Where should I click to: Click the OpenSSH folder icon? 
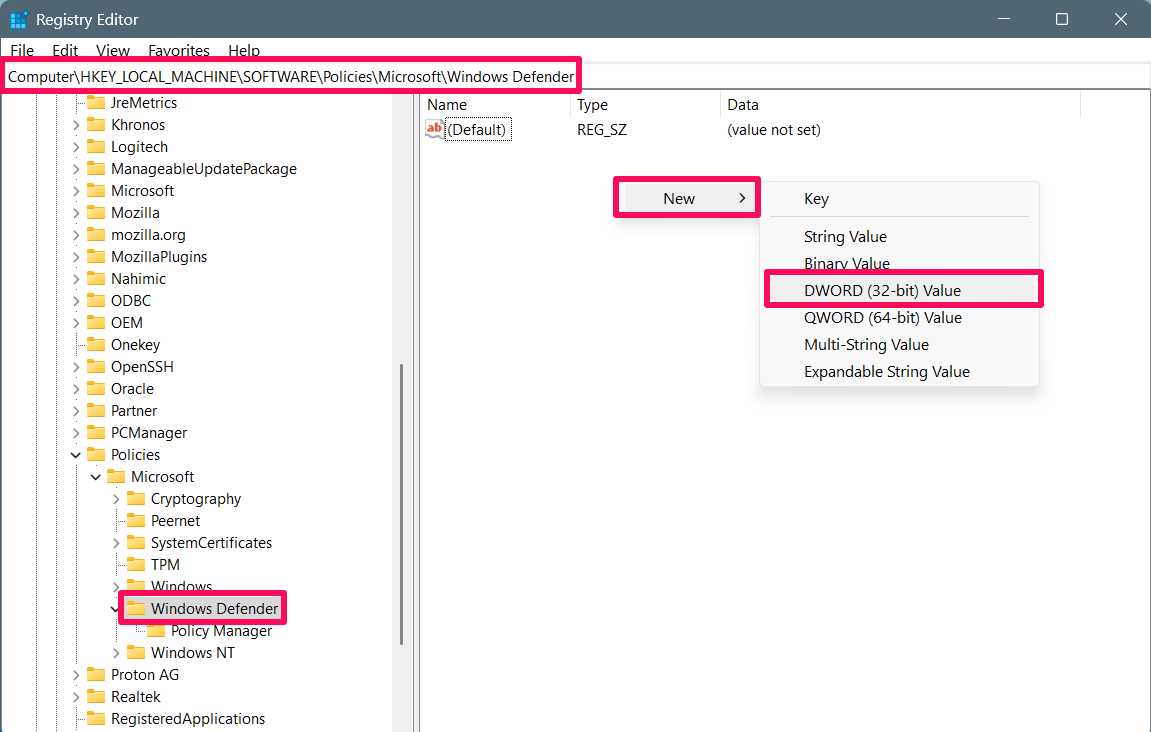coord(96,367)
